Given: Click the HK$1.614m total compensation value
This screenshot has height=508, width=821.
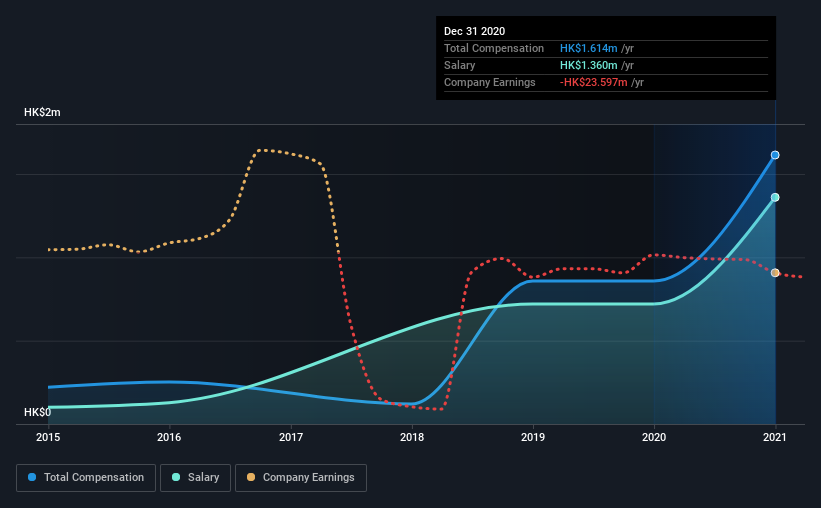Looking at the screenshot, I should [x=589, y=48].
